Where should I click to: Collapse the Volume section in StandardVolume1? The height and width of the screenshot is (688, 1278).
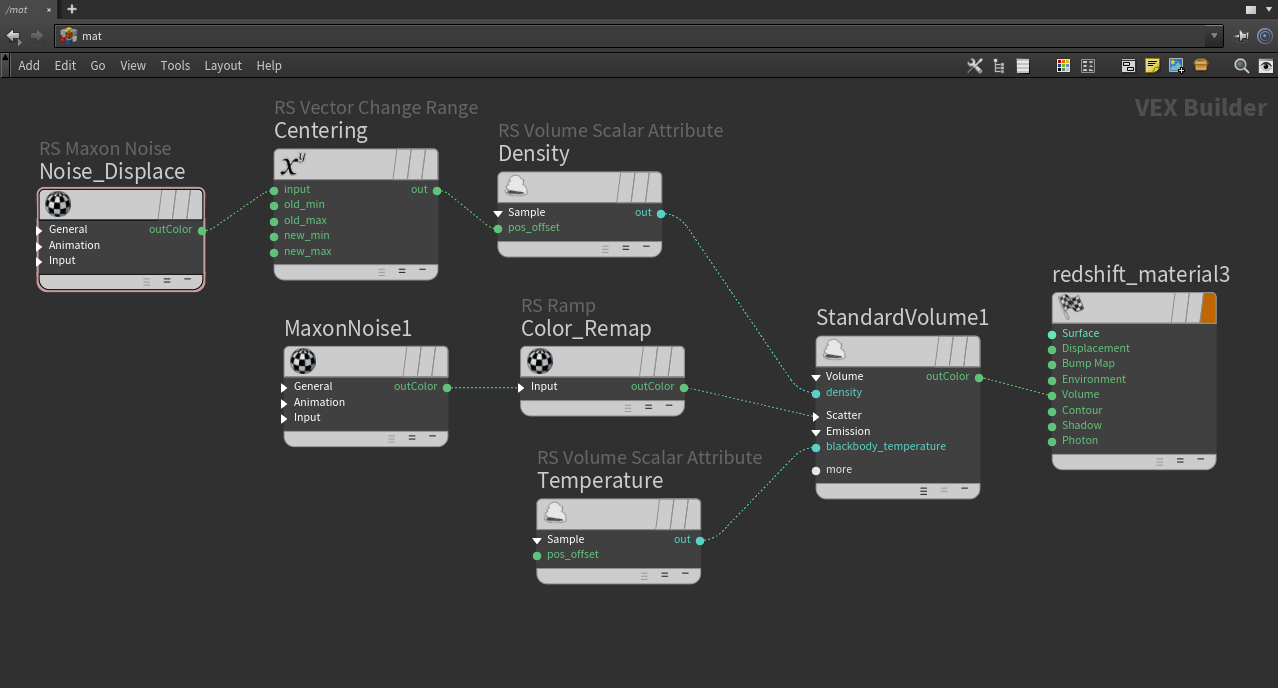[x=816, y=377]
